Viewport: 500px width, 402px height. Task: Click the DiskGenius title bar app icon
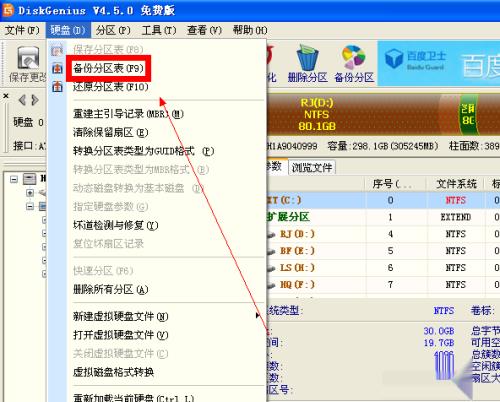coord(8,10)
